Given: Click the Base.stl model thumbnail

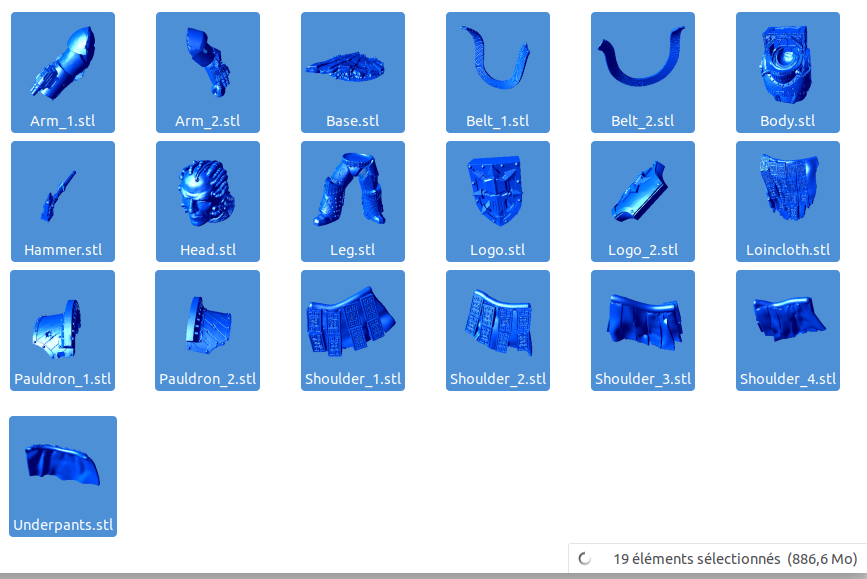Looking at the screenshot, I should (346, 67).
